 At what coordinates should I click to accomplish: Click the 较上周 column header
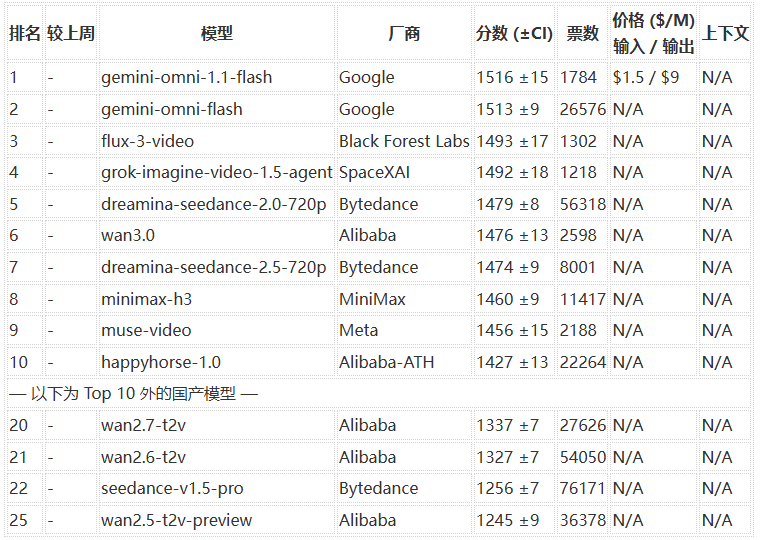[x=71, y=33]
